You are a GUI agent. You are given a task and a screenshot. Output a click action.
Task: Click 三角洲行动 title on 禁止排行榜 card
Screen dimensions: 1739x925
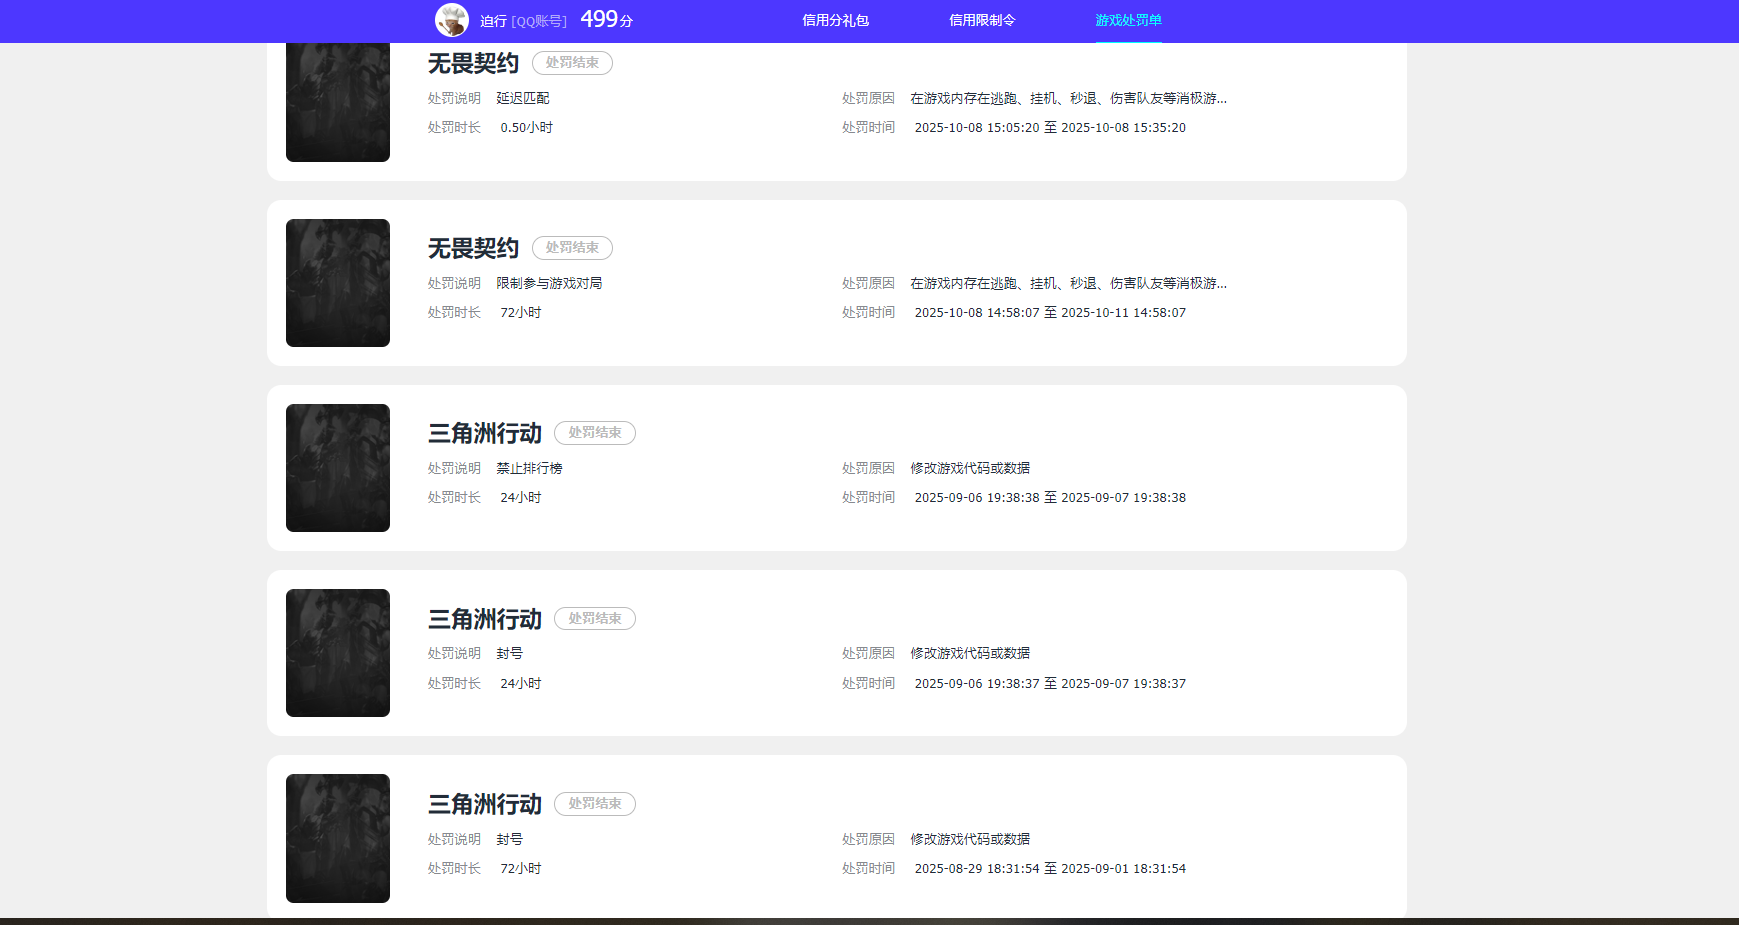[x=484, y=433]
